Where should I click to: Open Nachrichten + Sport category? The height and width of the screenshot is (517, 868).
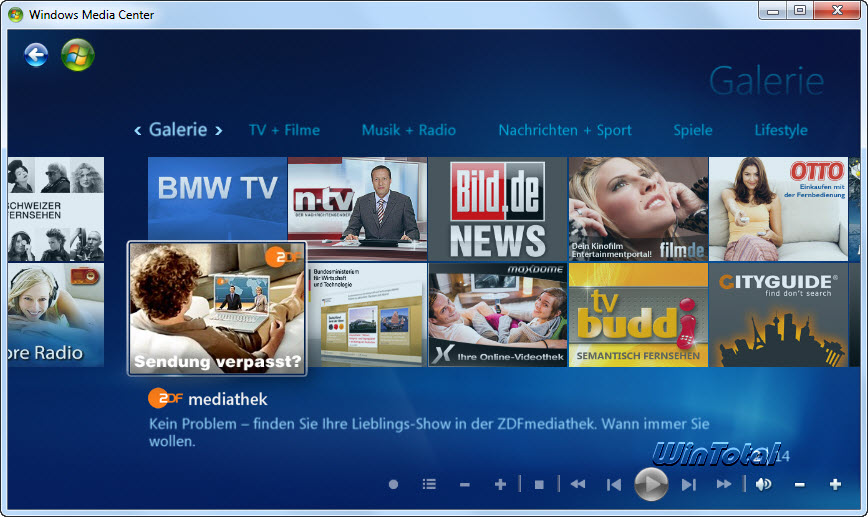tap(565, 131)
